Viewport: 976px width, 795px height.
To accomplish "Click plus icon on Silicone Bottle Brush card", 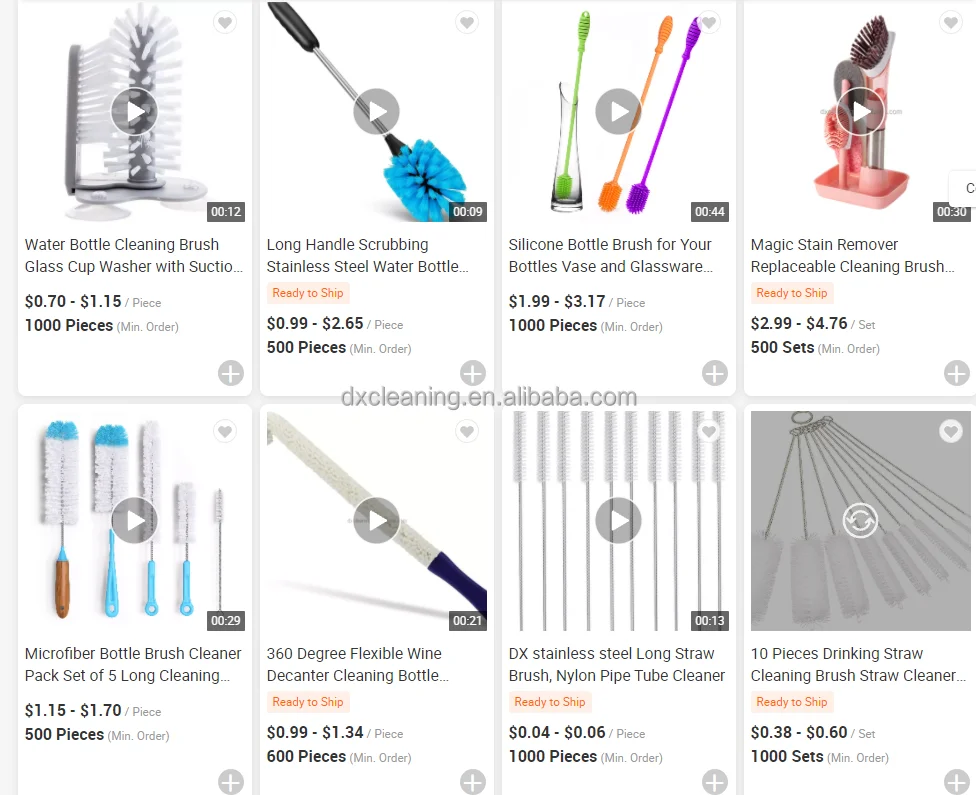I will pyautogui.click(x=715, y=374).
